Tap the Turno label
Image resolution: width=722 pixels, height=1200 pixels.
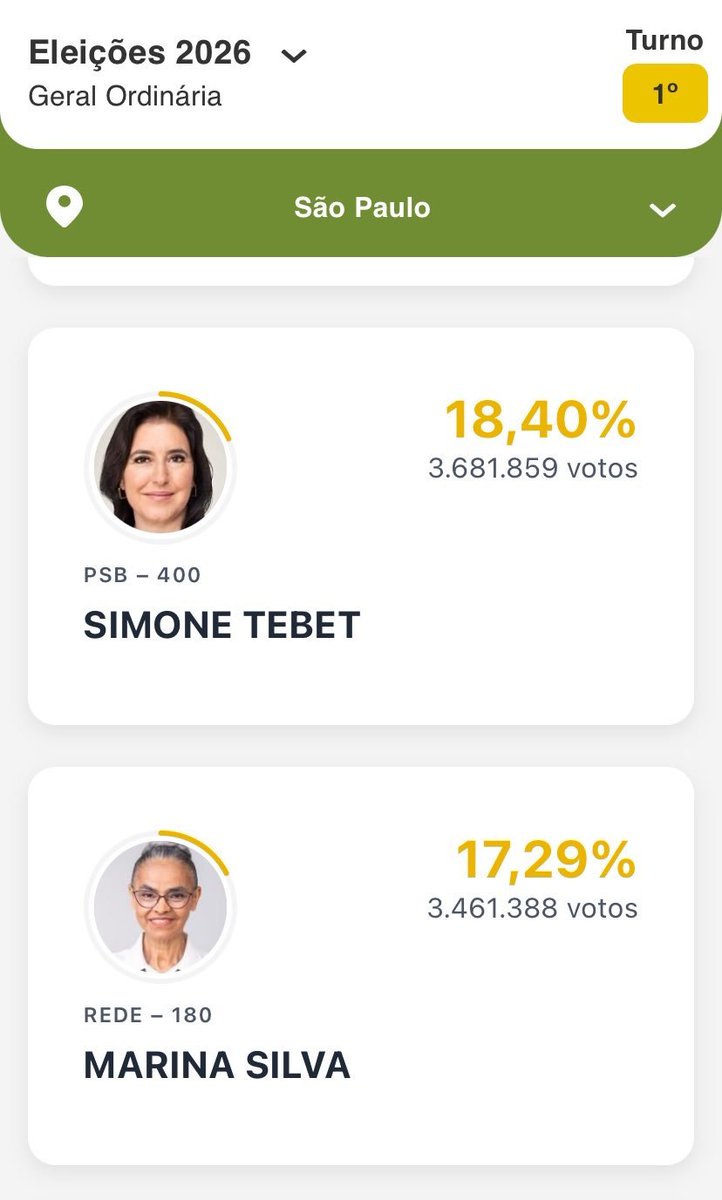pos(665,41)
